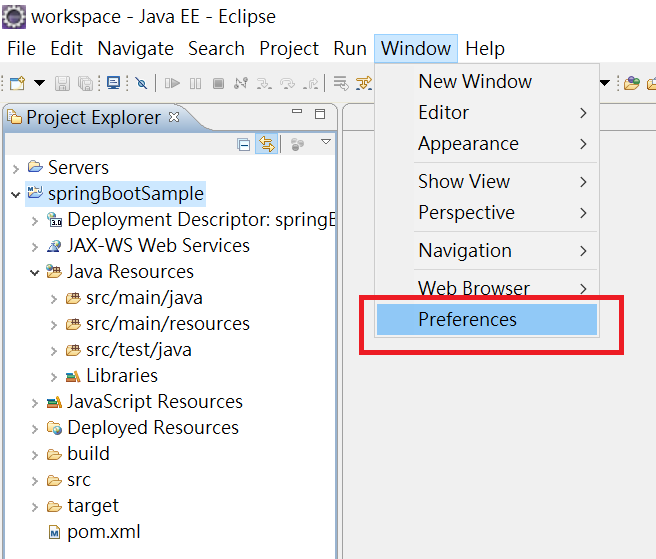Image resolution: width=656 pixels, height=559 pixels.
Task: Select the springBootSample project
Action: pyautogui.click(x=115, y=194)
